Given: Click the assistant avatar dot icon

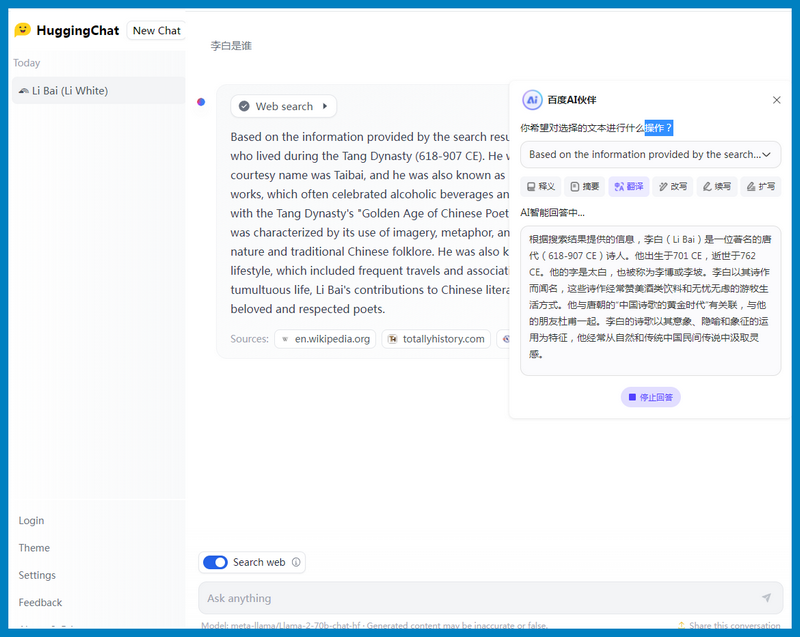Looking at the screenshot, I should (201, 102).
